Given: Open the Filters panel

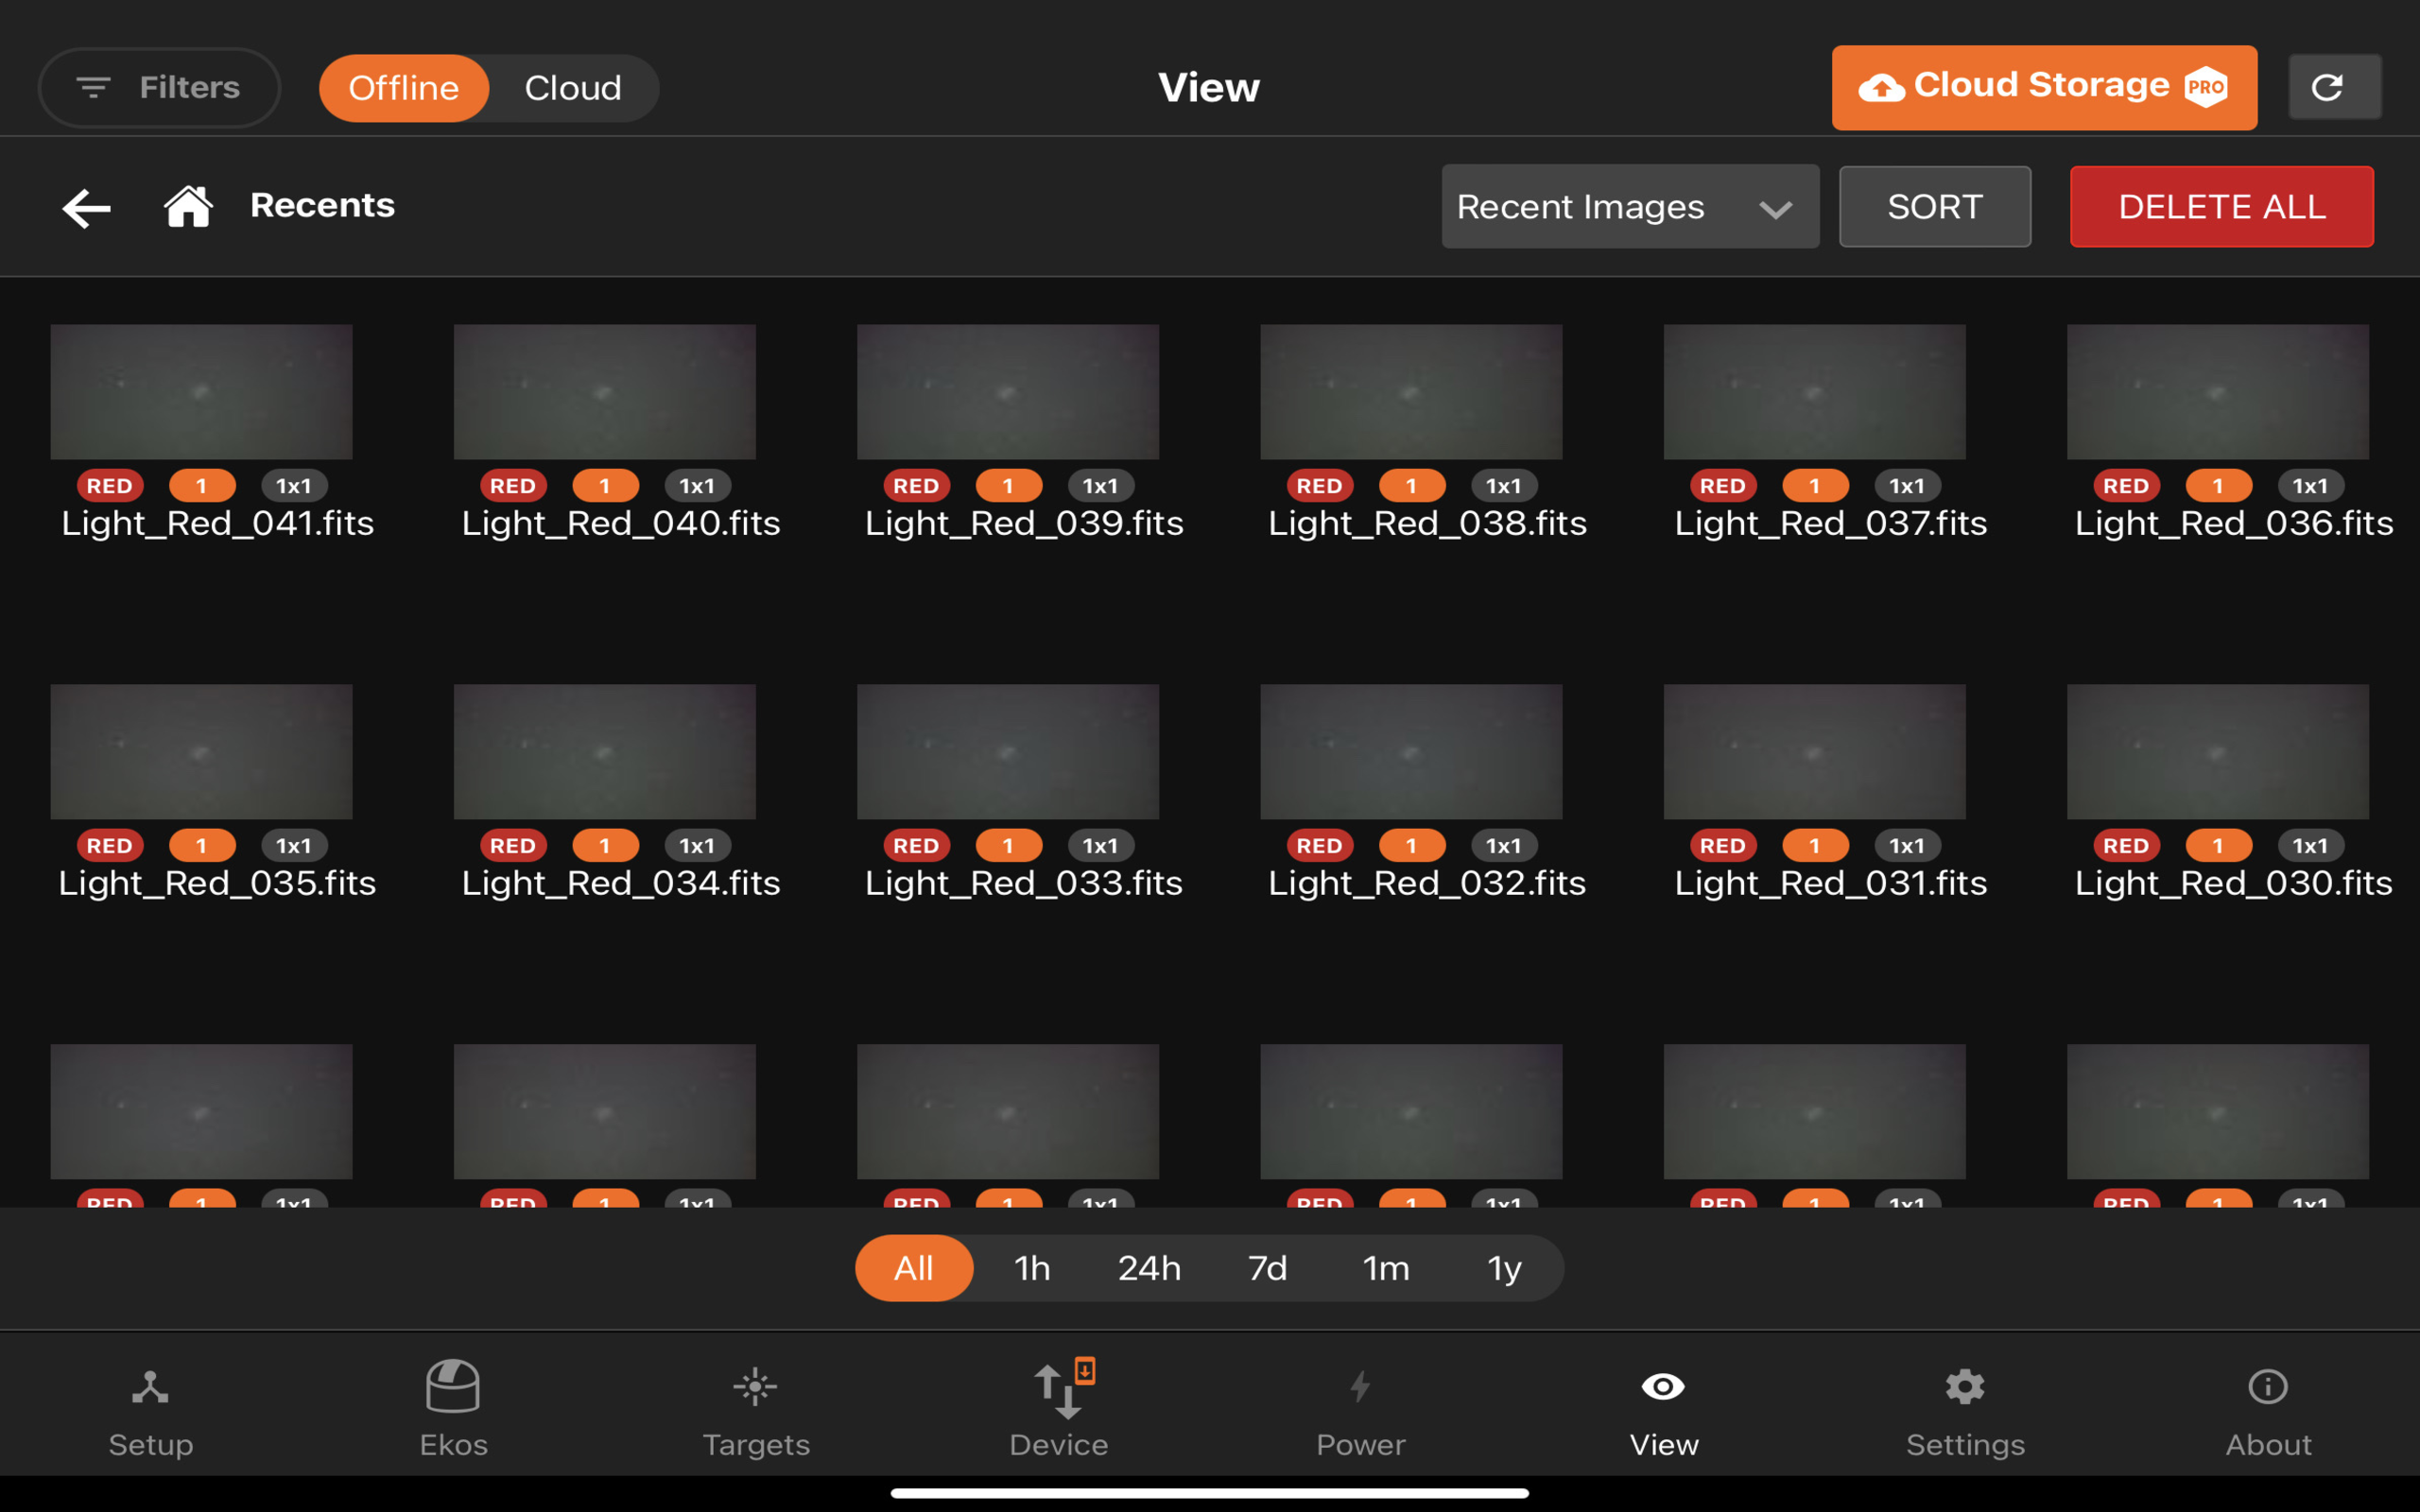Looking at the screenshot, I should point(159,88).
